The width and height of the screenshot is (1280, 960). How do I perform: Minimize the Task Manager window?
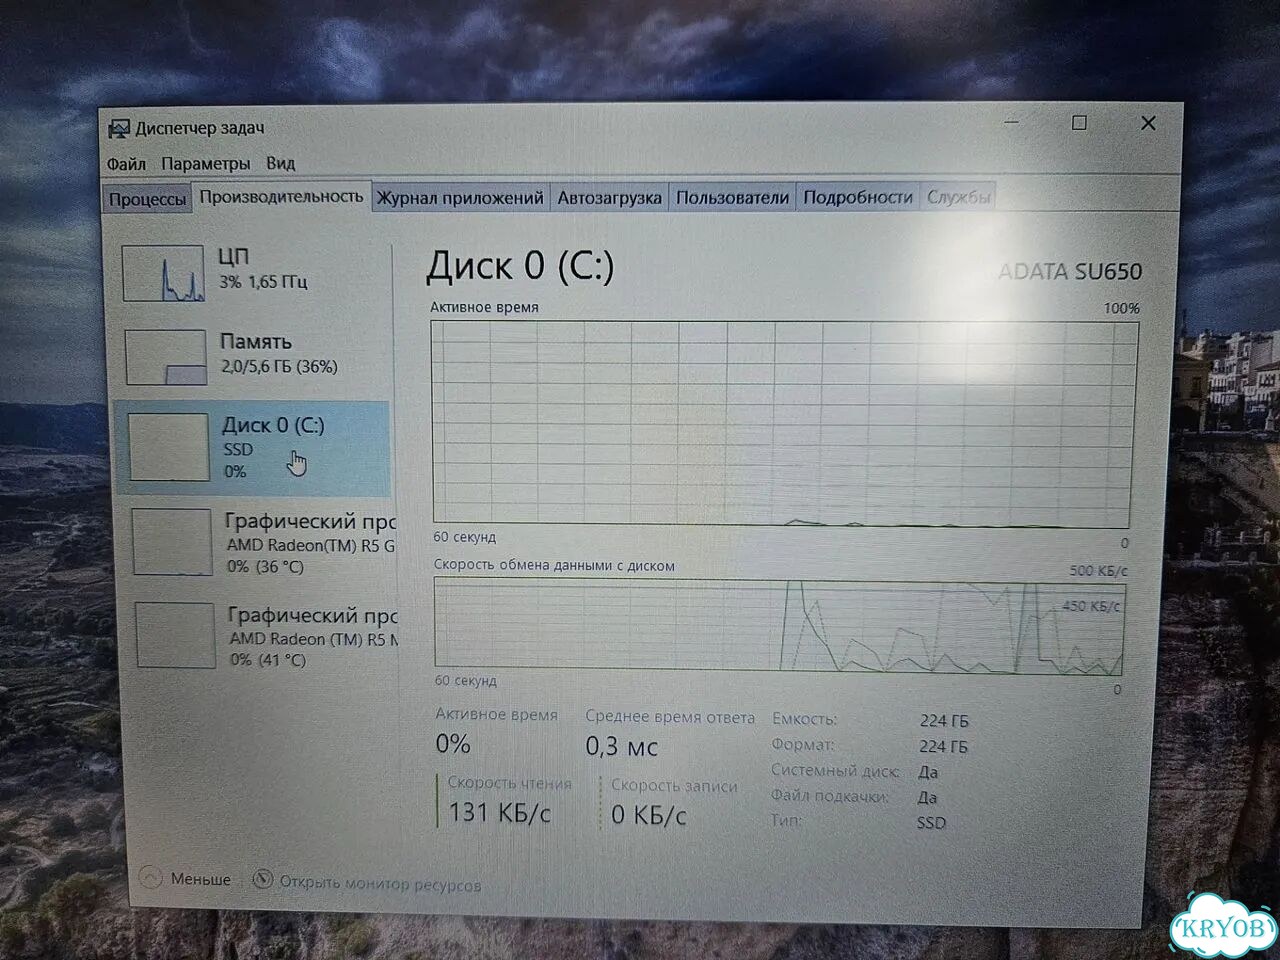1012,123
